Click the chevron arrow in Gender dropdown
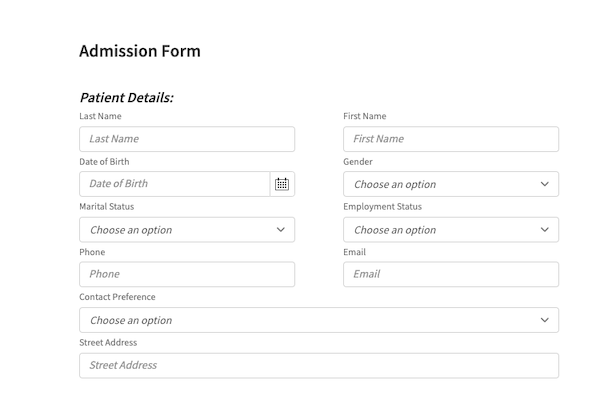This screenshot has width=600, height=400. (545, 184)
